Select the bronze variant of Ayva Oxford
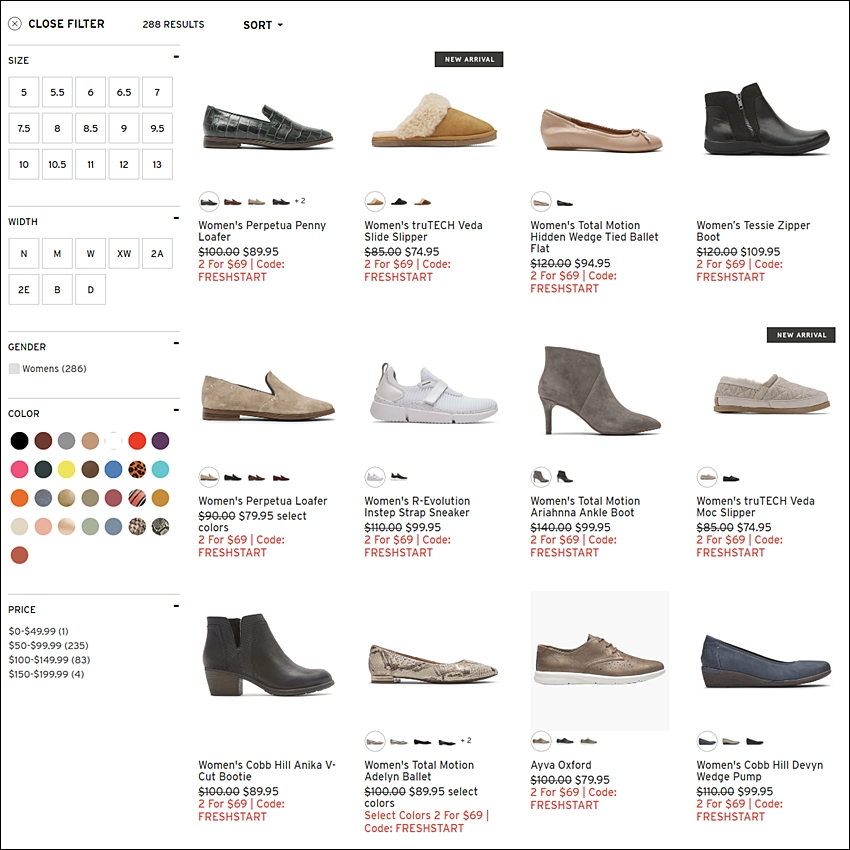This screenshot has height=850, width=850. point(541,740)
